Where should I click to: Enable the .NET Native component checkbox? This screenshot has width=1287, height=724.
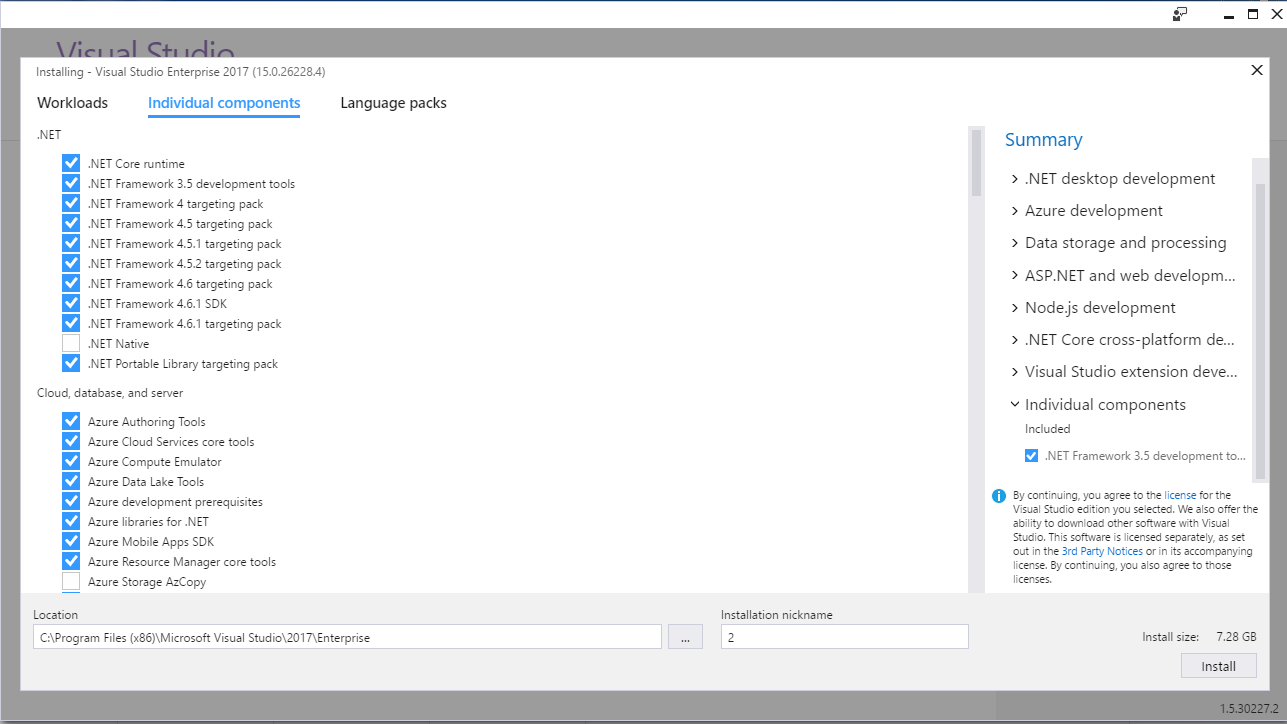click(71, 343)
